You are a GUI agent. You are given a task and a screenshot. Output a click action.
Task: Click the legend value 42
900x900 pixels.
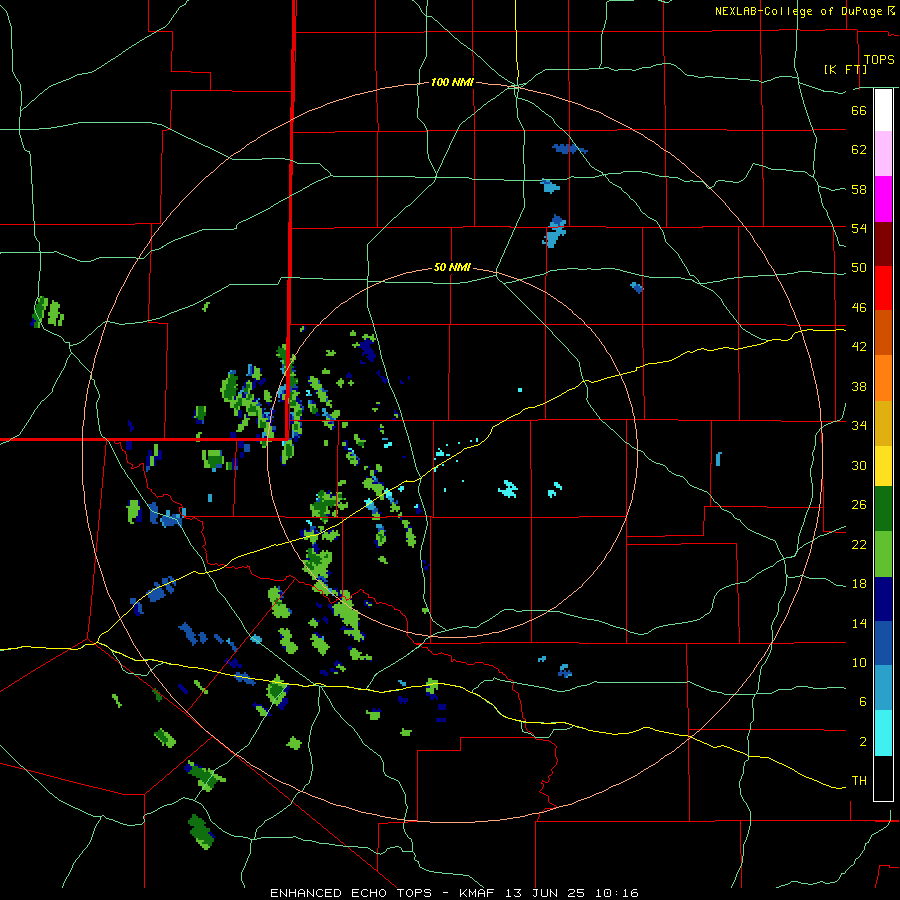coord(859,347)
